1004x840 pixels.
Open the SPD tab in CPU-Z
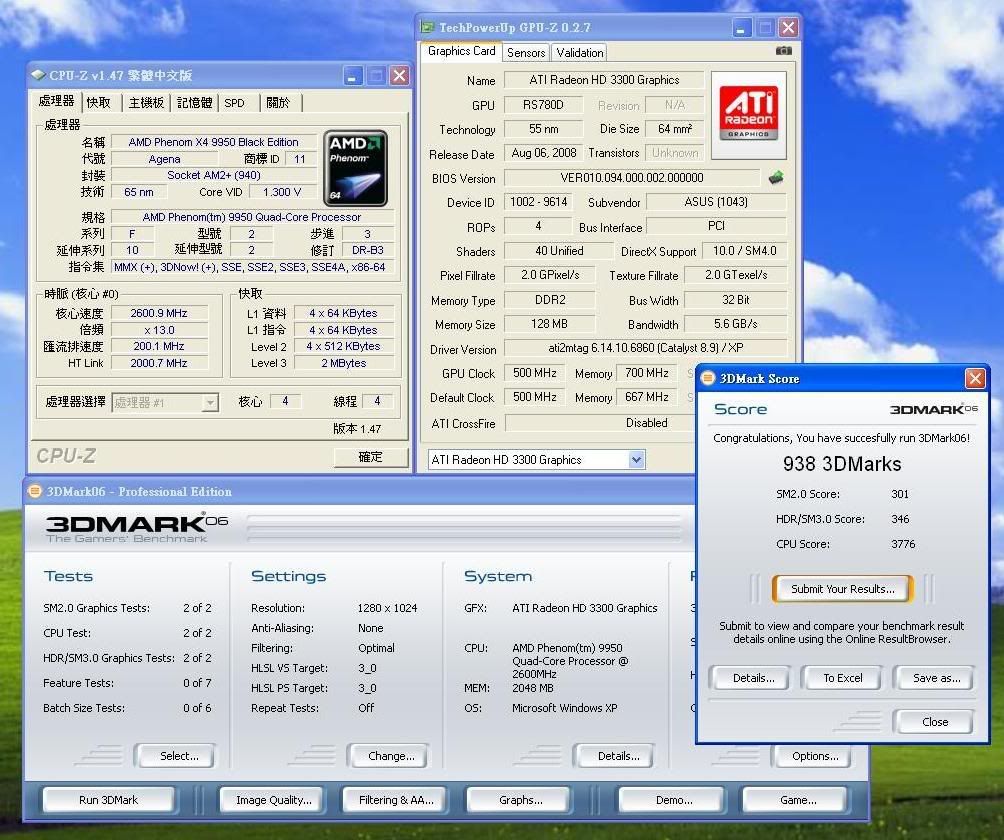[234, 102]
